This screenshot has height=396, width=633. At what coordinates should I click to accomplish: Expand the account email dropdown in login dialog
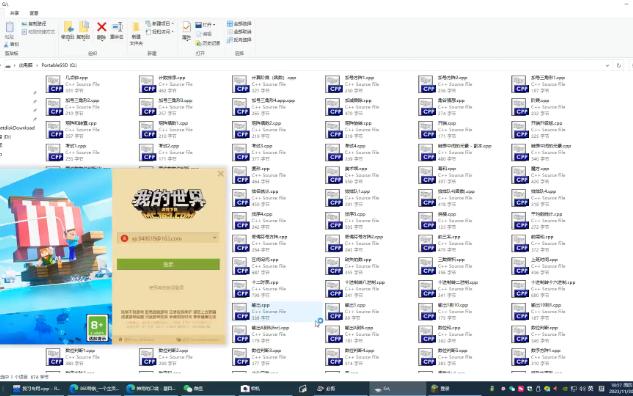coord(215,238)
